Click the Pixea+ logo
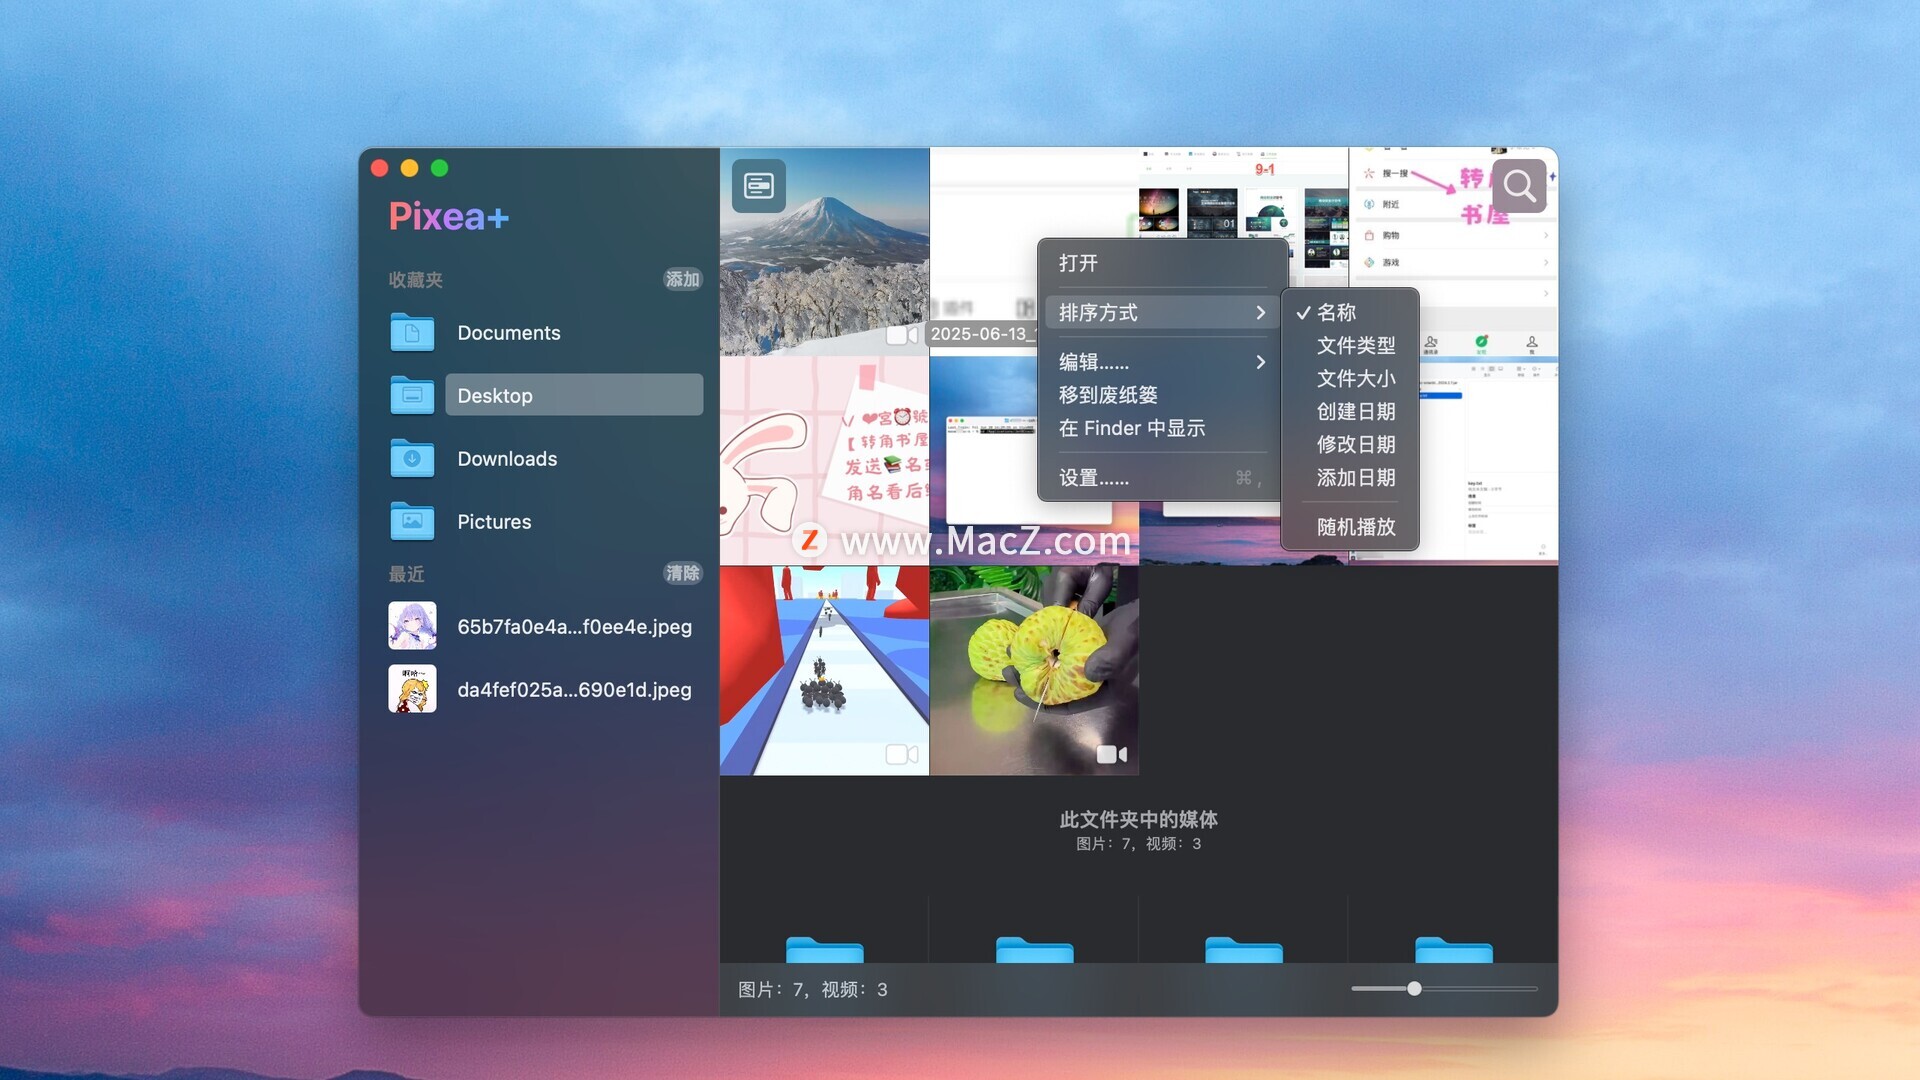Viewport: 1920px width, 1080px height. pos(449,216)
